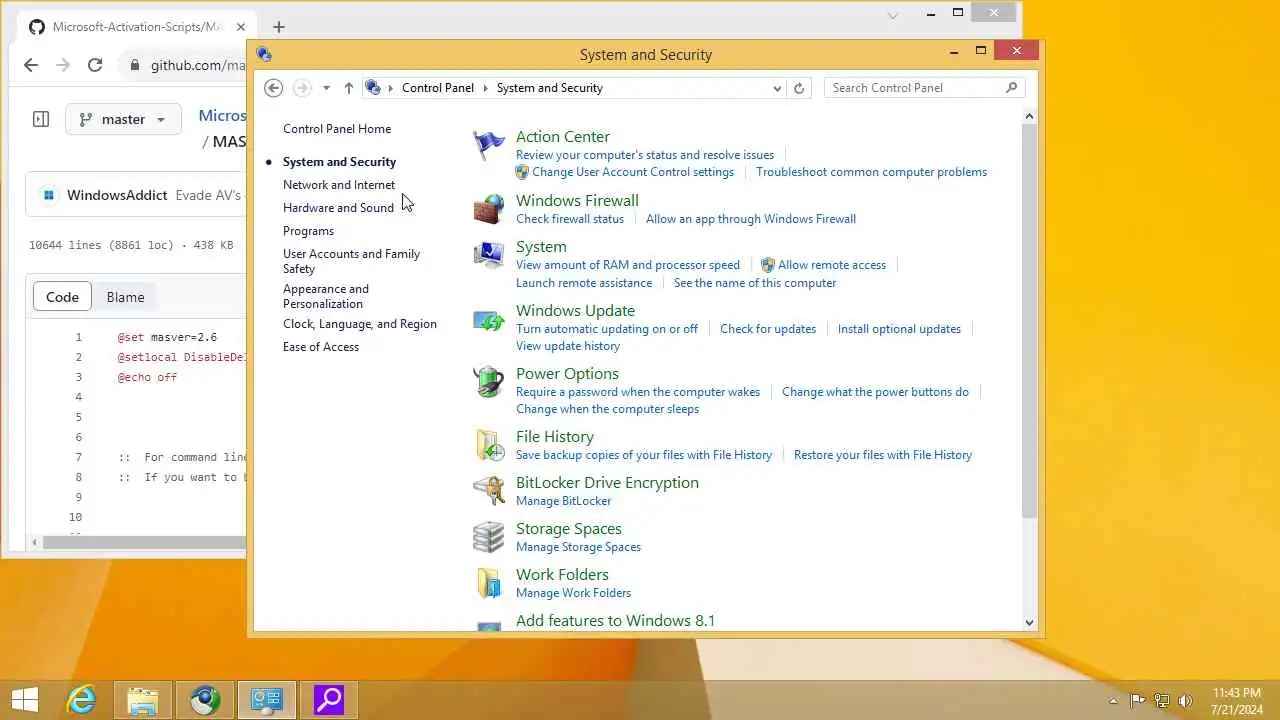
Task: Click the Control Panel vertical scrollbar thumb
Action: (x=1030, y=321)
